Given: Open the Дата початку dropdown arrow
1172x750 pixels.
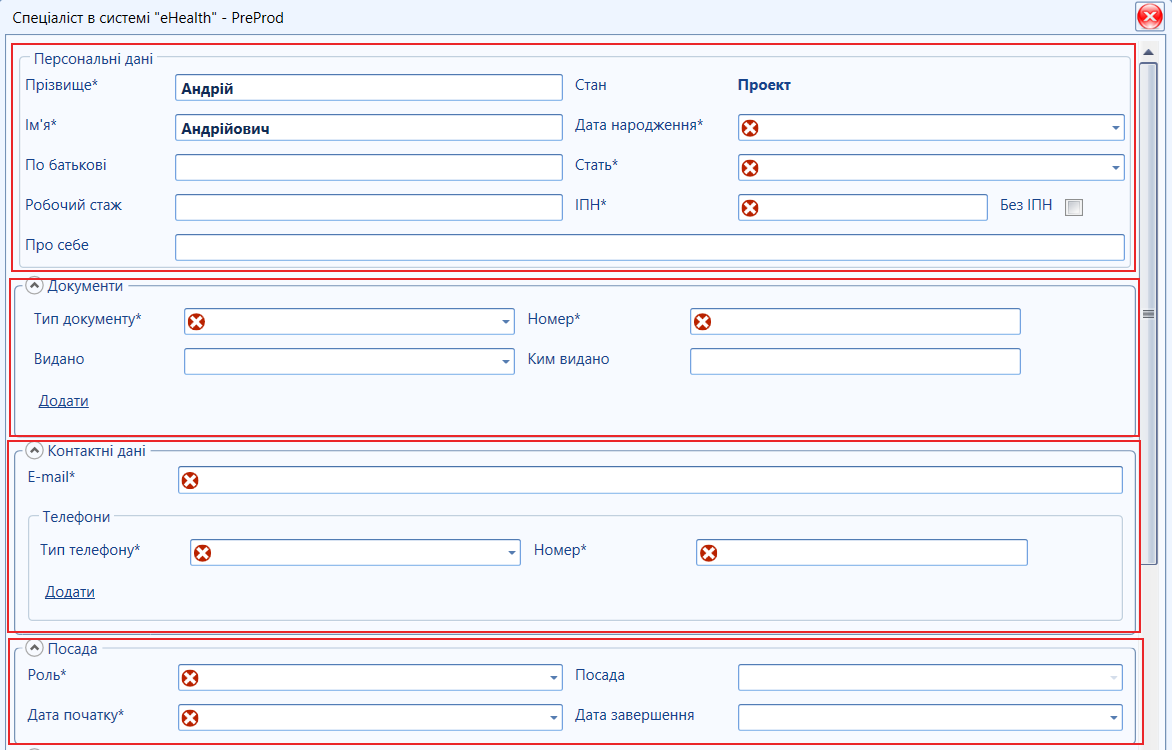Looking at the screenshot, I should [553, 718].
